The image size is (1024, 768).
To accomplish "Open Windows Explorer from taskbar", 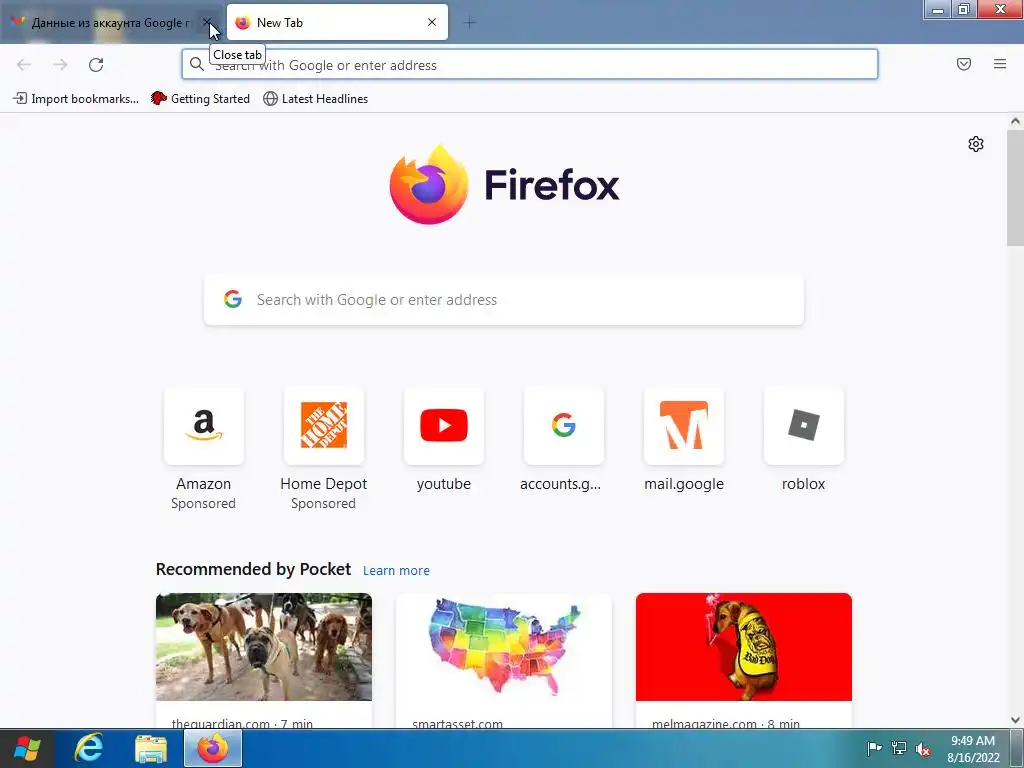I will (x=151, y=748).
